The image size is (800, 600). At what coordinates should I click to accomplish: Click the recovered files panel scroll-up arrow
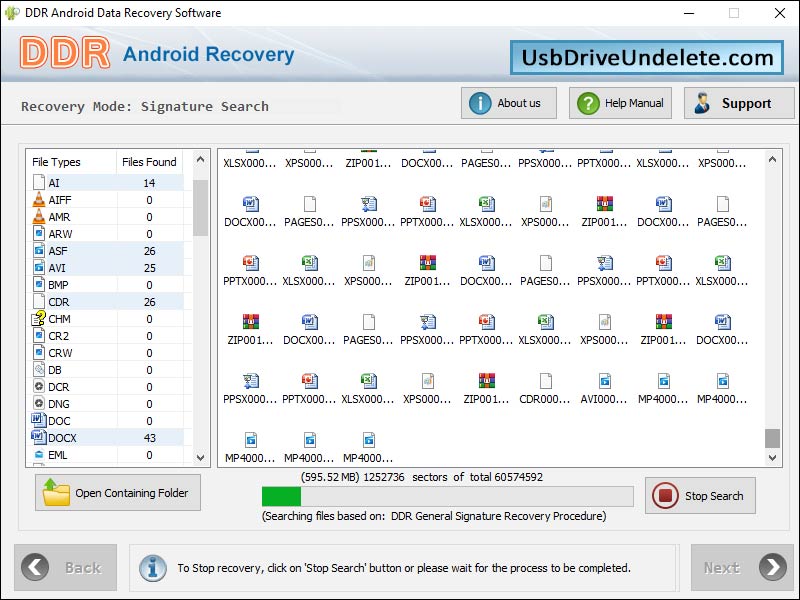point(772,160)
